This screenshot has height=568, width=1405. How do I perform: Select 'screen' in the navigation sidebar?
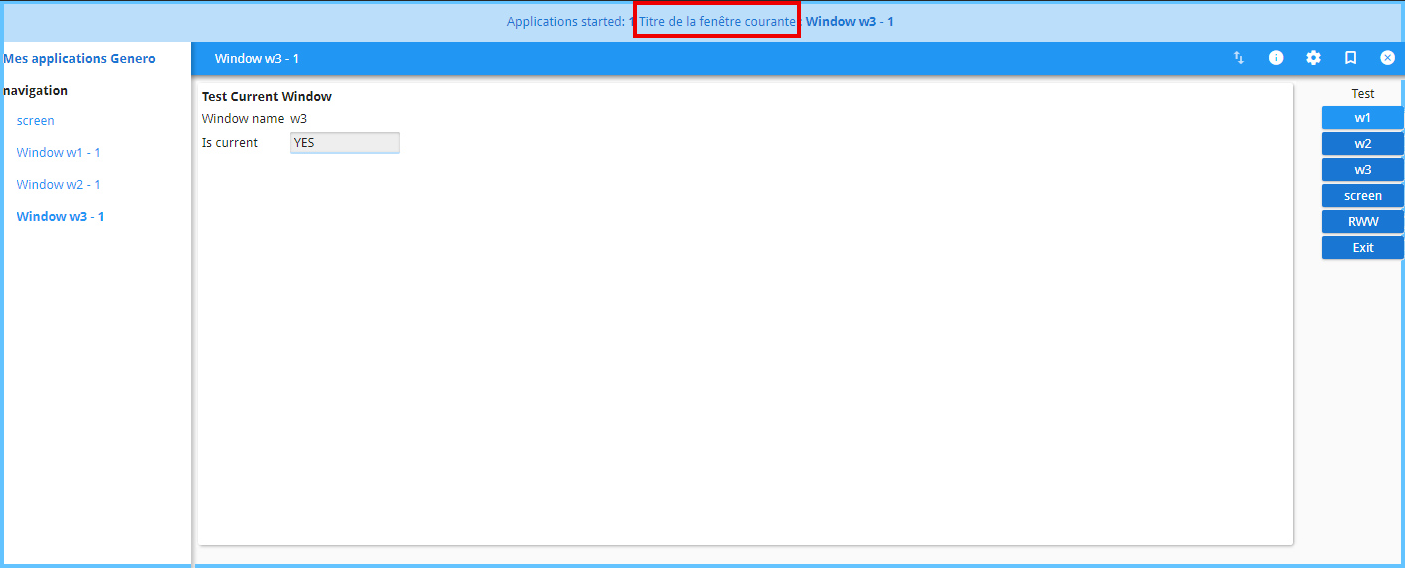36,121
